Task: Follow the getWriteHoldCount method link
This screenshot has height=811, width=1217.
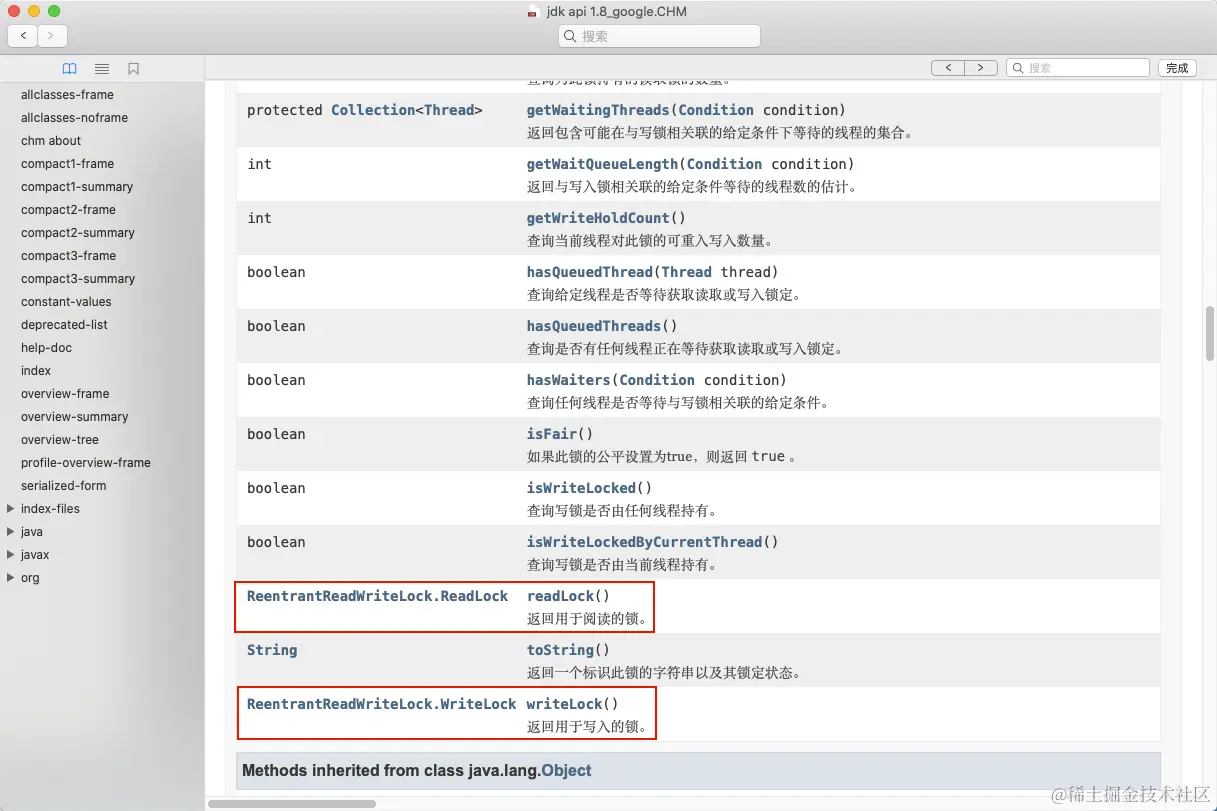Action: pyautogui.click(x=598, y=218)
